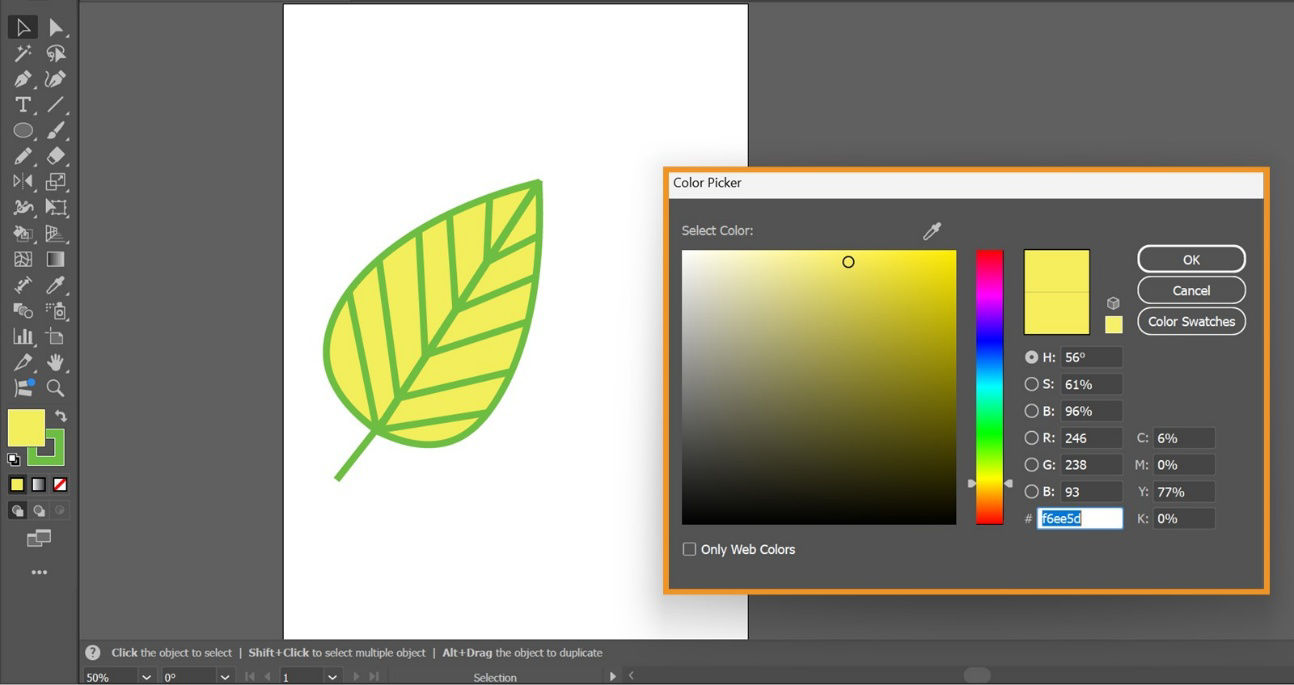Image resolution: width=1294 pixels, height=685 pixels.
Task: Select the Selection tool arrow
Action: (x=22, y=27)
